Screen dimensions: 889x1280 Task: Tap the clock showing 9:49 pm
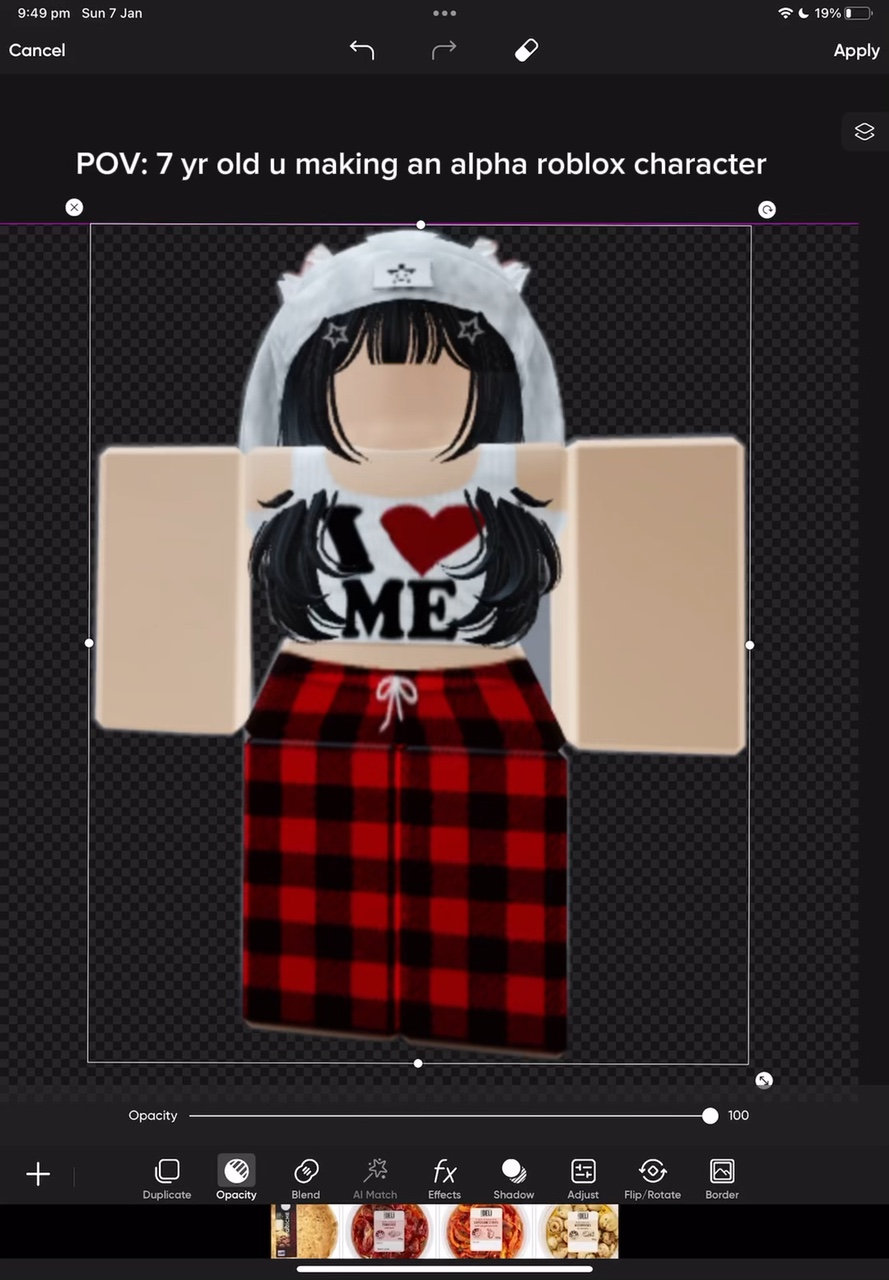click(x=43, y=13)
